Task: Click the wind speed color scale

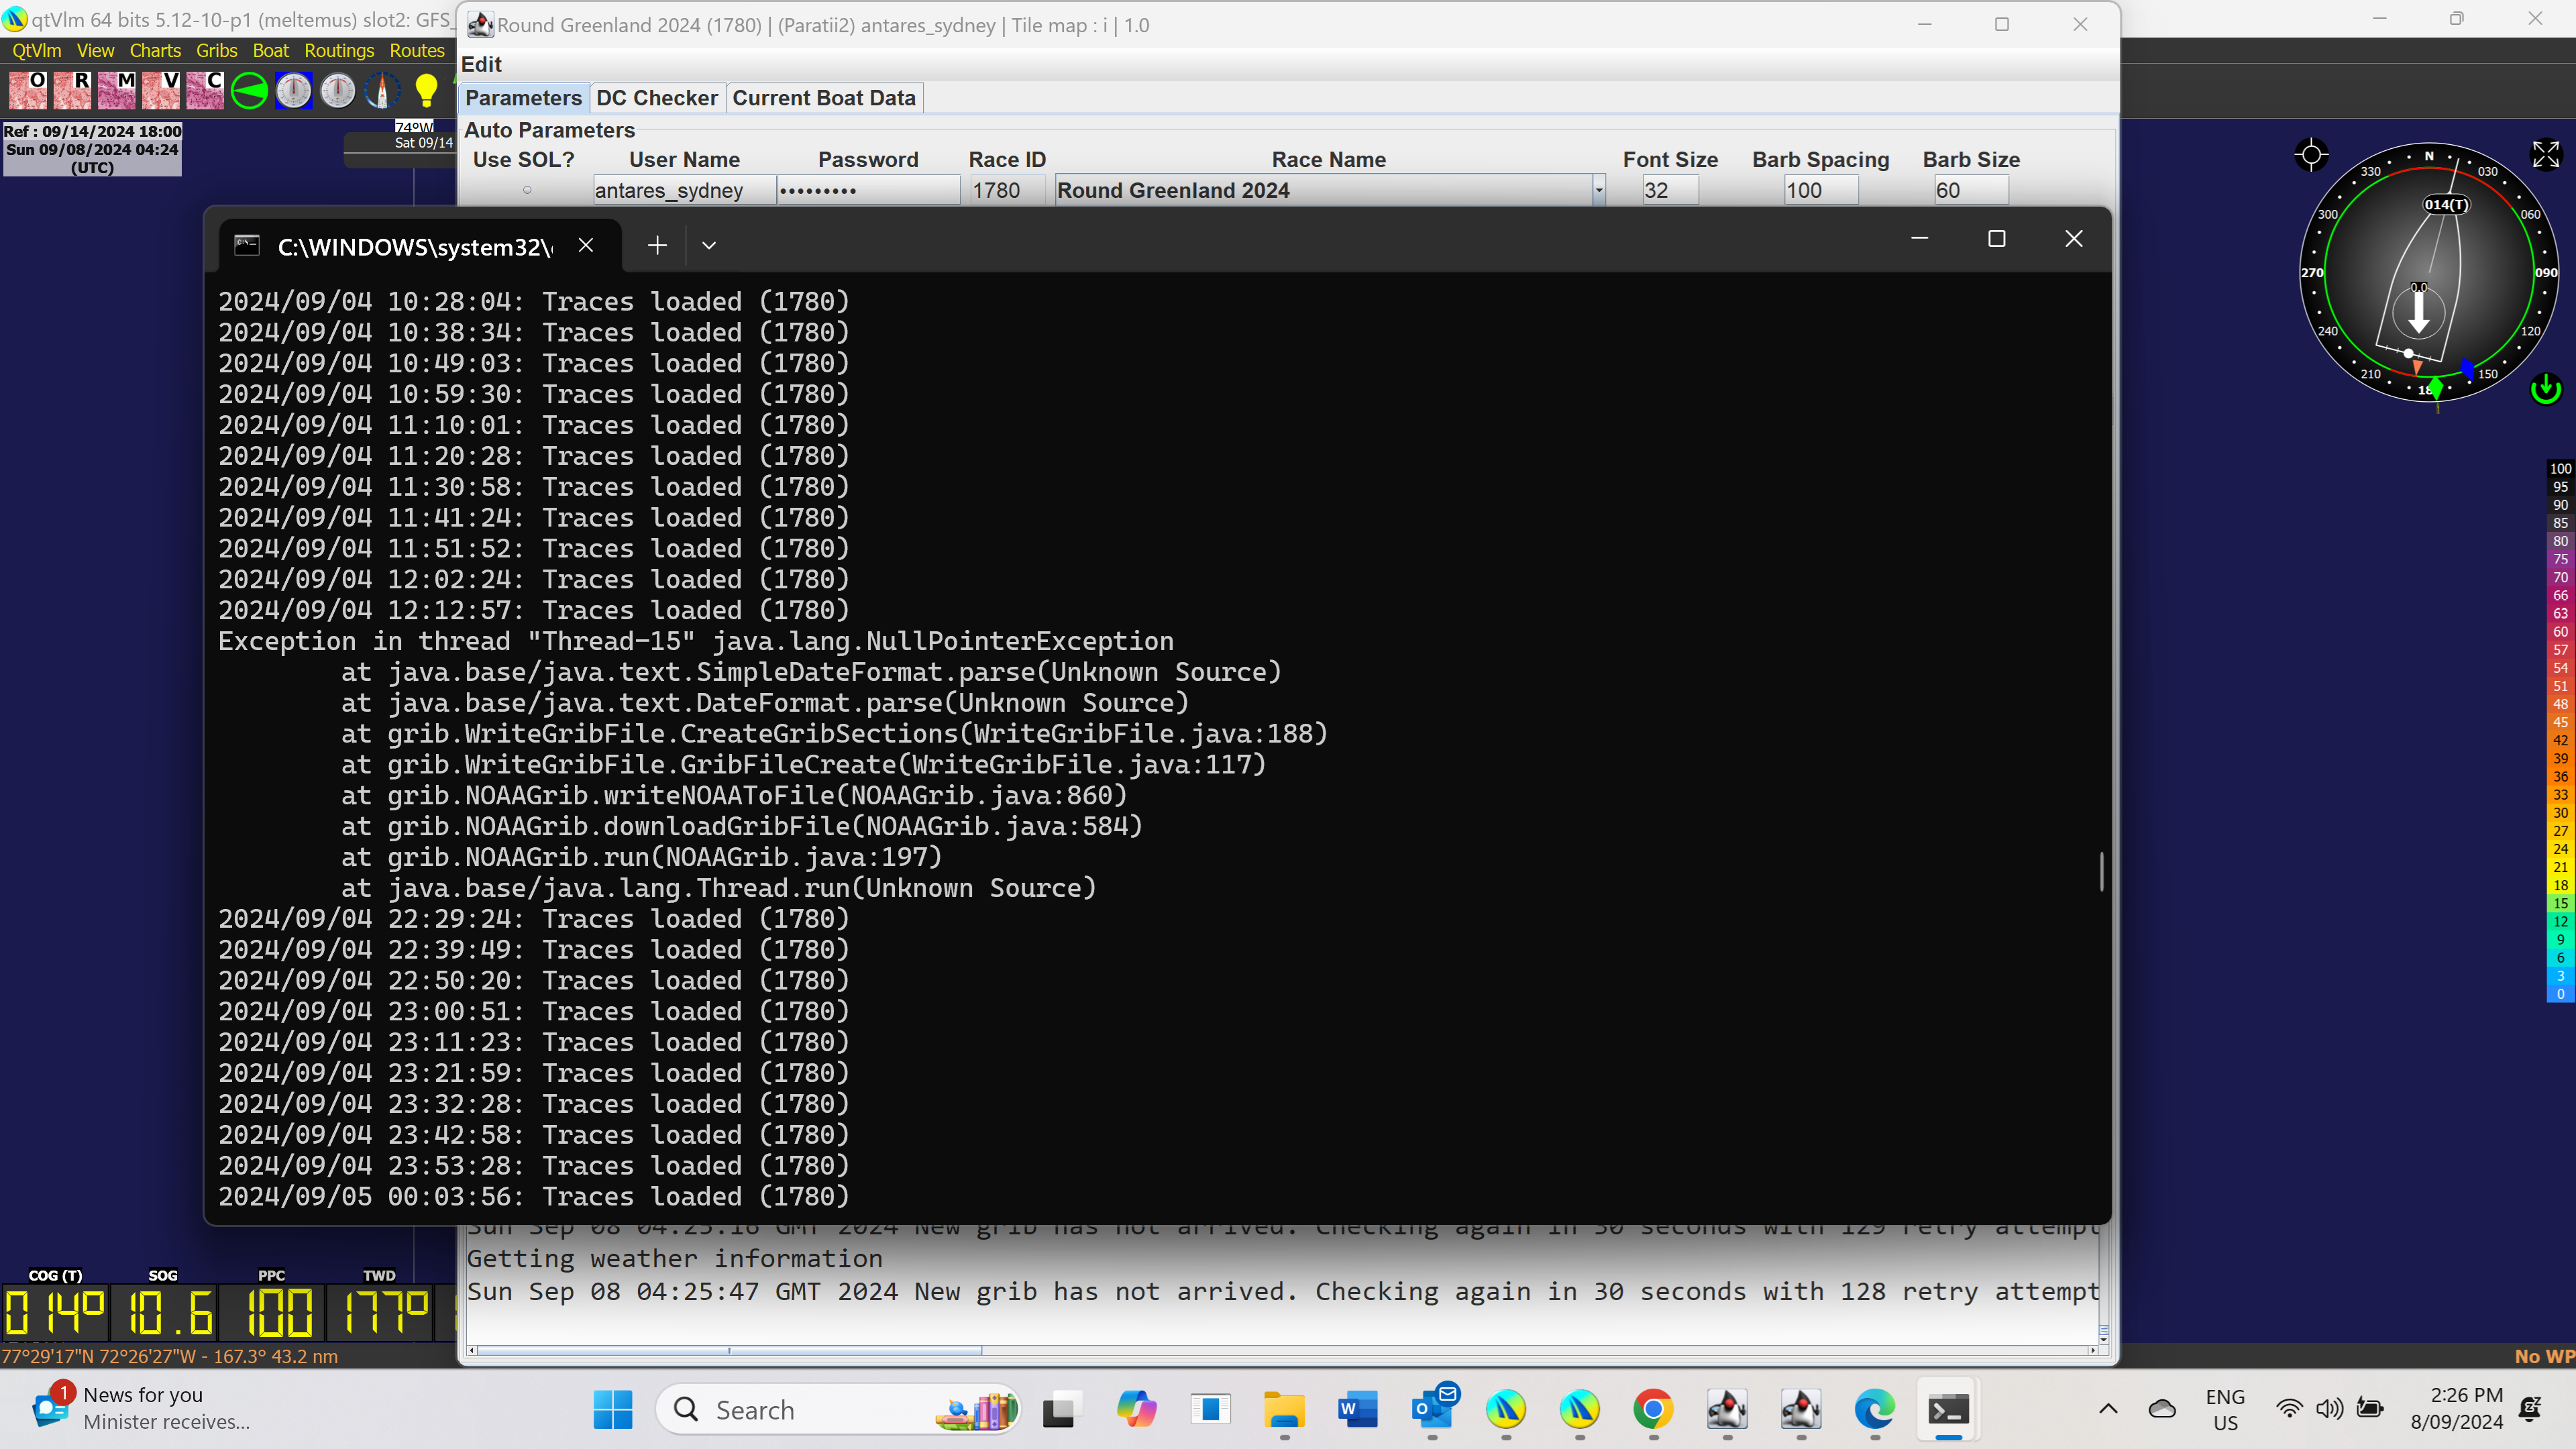Action: pyautogui.click(x=2560, y=731)
